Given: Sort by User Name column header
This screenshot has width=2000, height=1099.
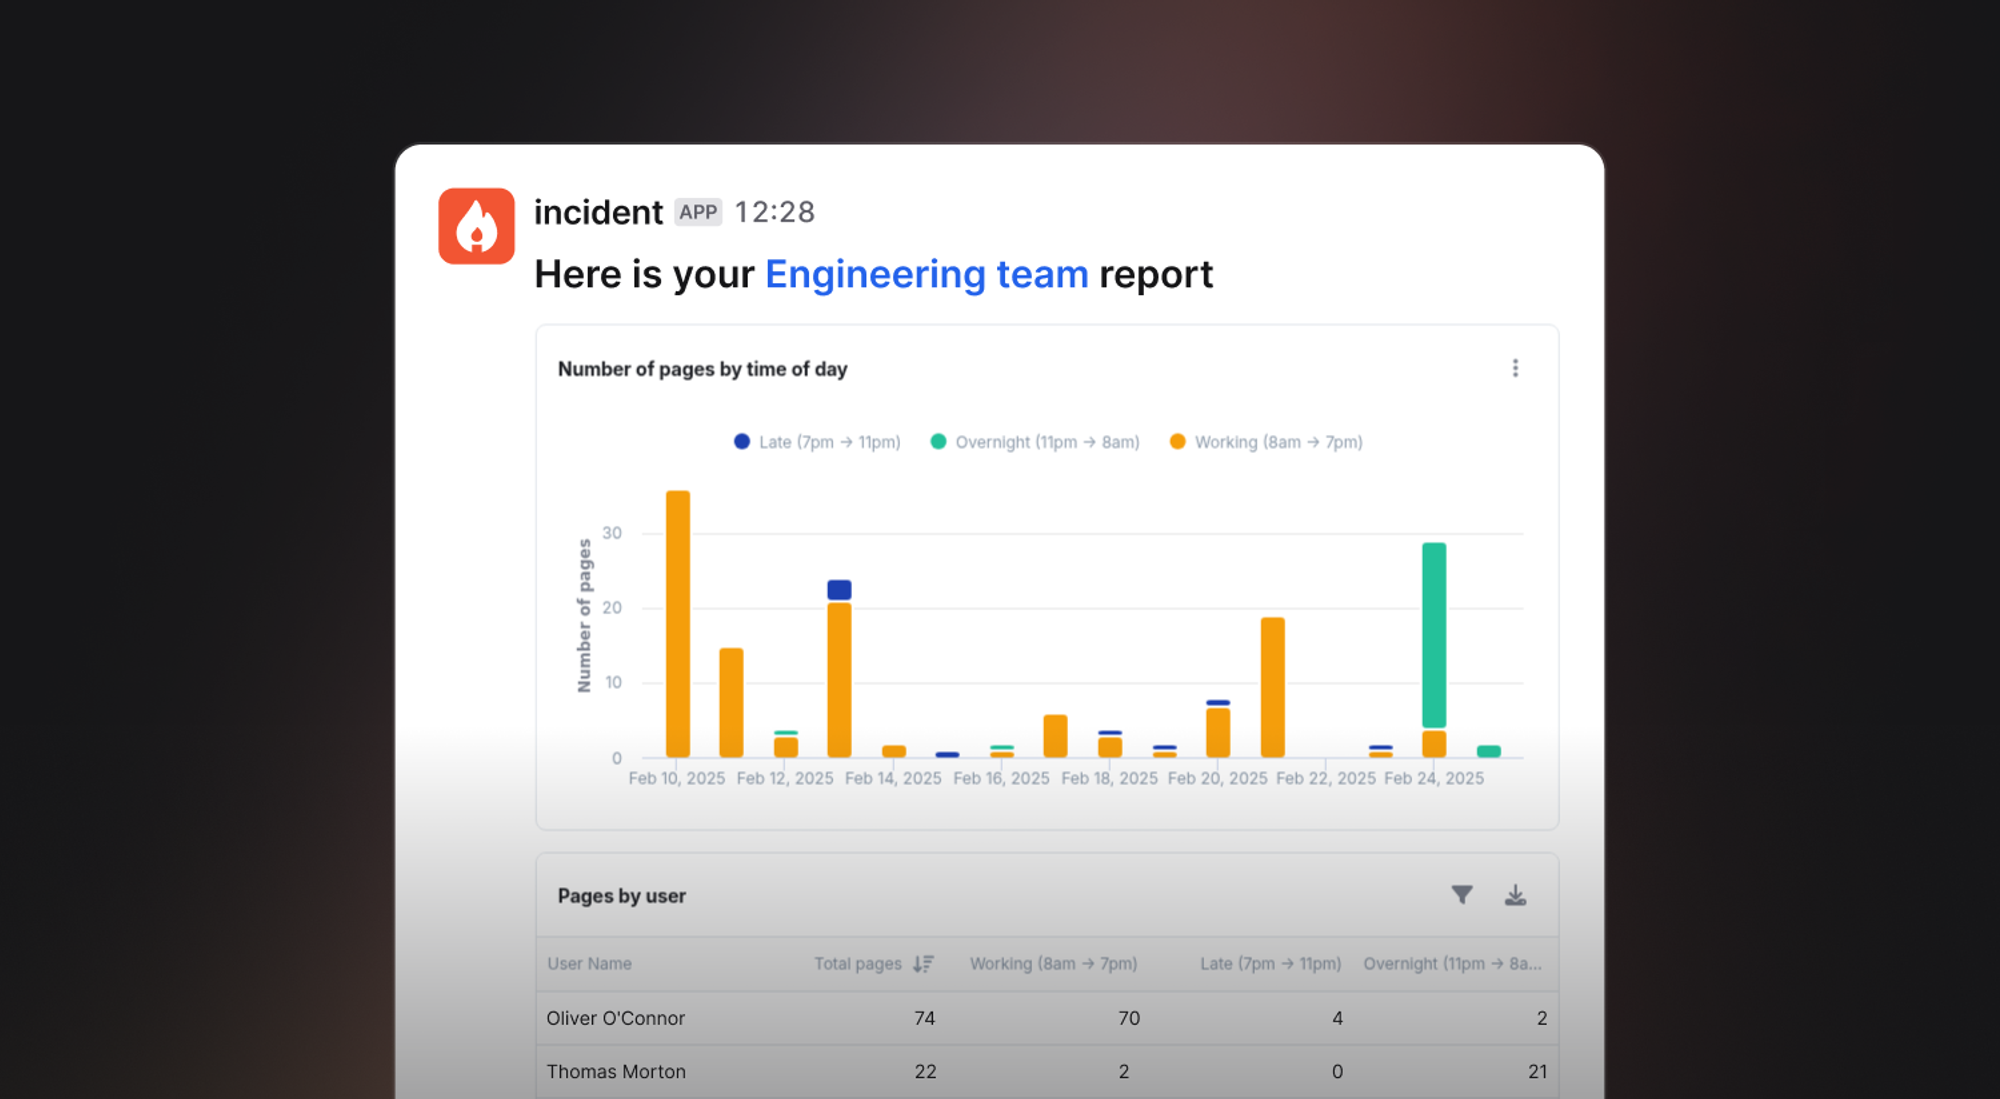Looking at the screenshot, I should coord(589,963).
